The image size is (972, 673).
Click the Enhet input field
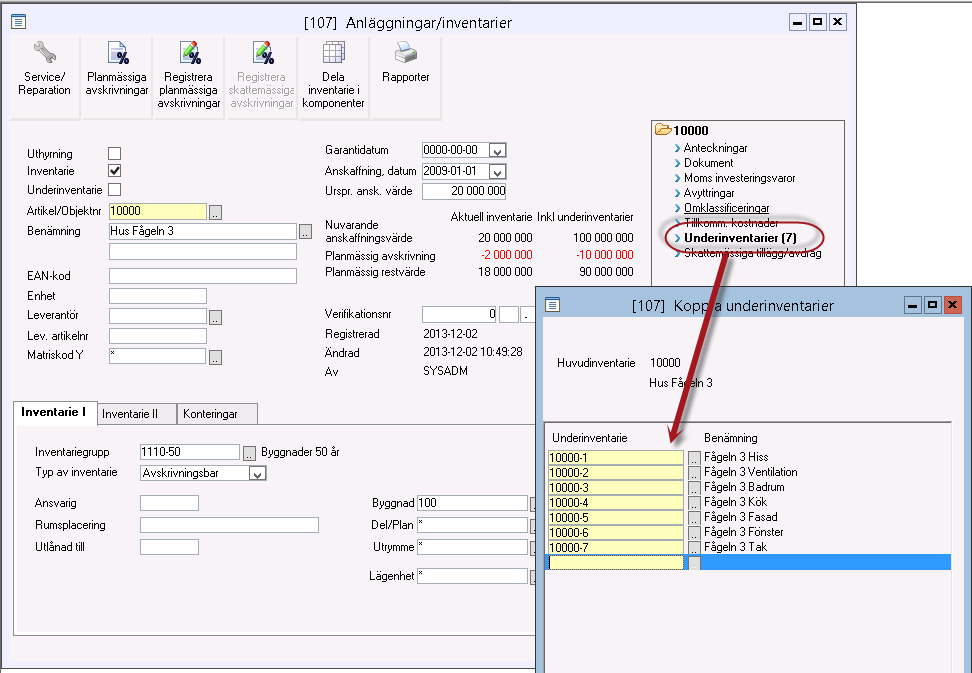[157, 296]
